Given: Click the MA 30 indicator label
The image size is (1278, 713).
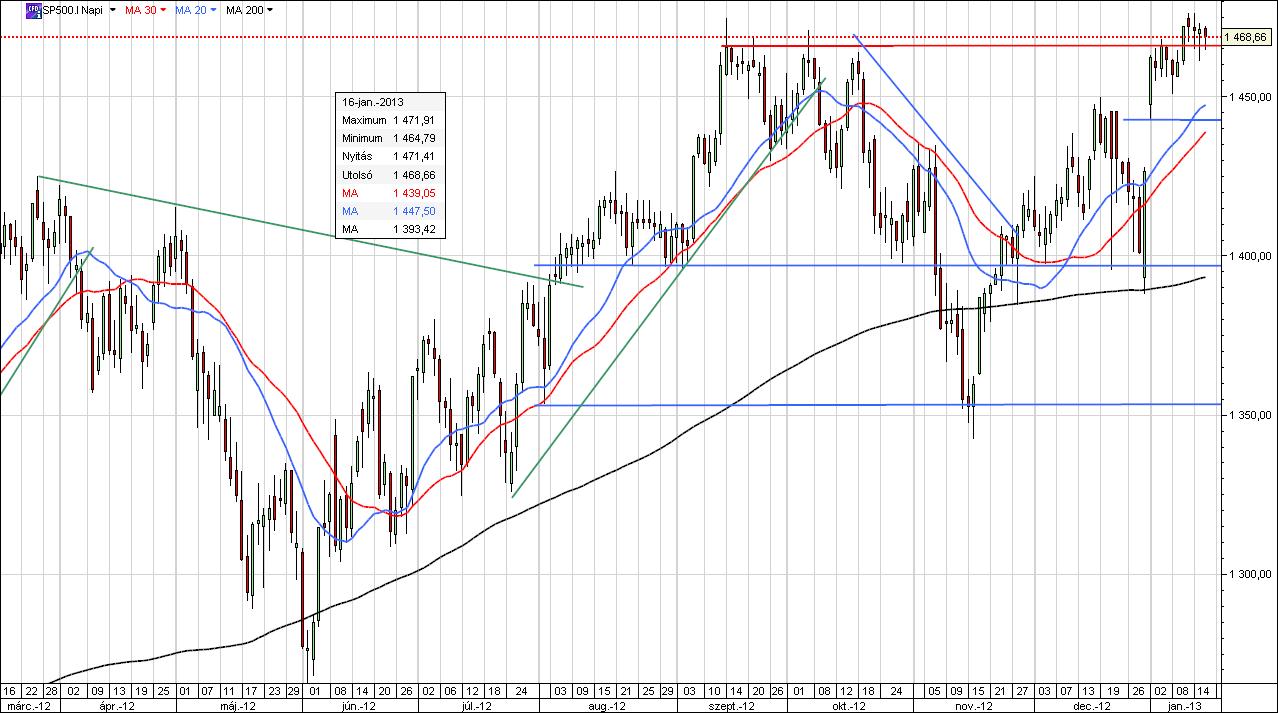Looking at the screenshot, I should click(139, 10).
